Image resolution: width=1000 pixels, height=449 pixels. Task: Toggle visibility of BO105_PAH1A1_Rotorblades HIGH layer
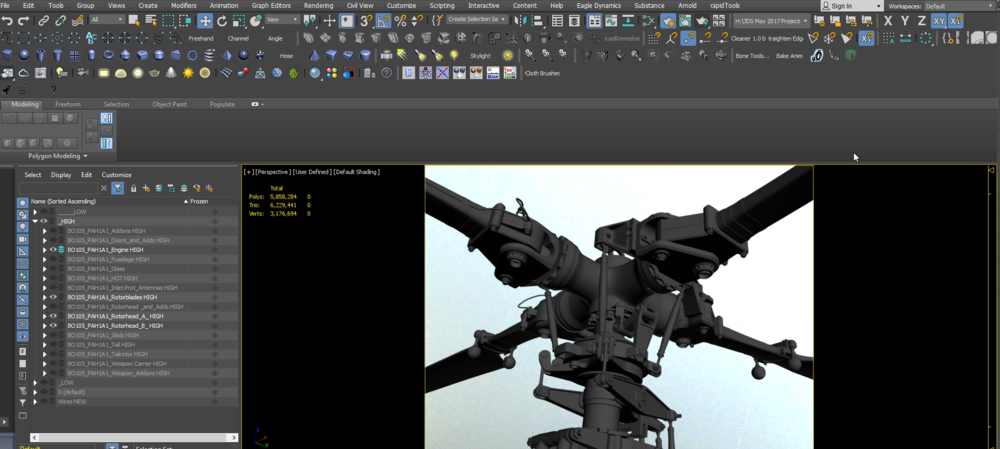pyautogui.click(x=54, y=297)
